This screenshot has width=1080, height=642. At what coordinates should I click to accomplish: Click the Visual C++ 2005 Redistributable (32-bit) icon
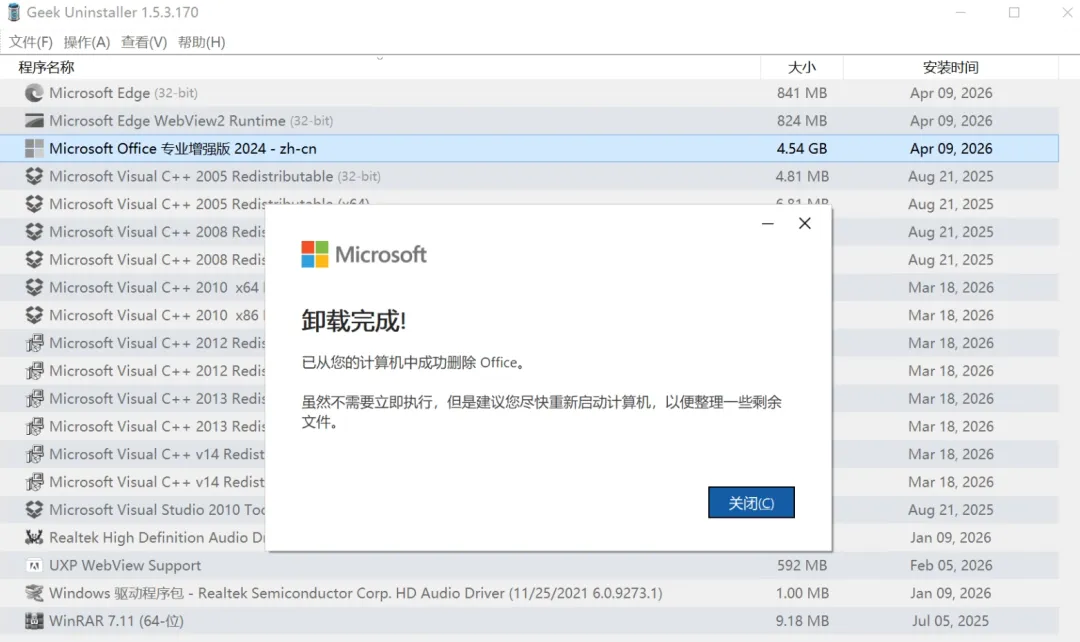[x=34, y=177]
